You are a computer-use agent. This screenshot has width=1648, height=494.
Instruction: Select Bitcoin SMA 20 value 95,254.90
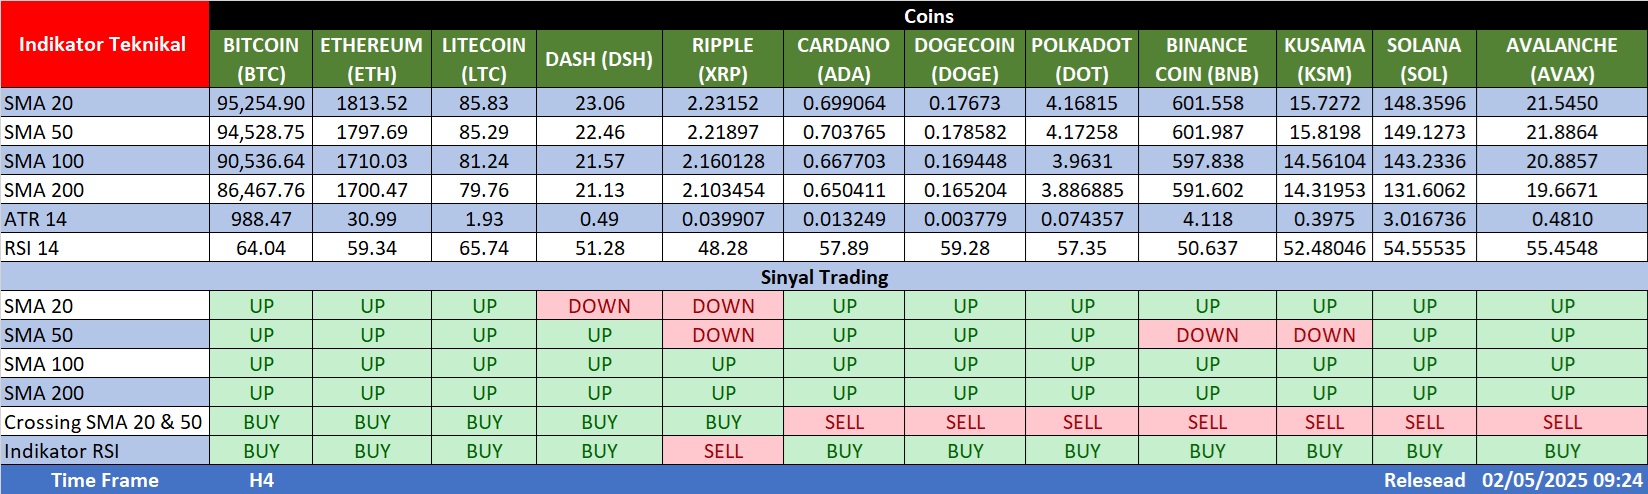(x=261, y=103)
